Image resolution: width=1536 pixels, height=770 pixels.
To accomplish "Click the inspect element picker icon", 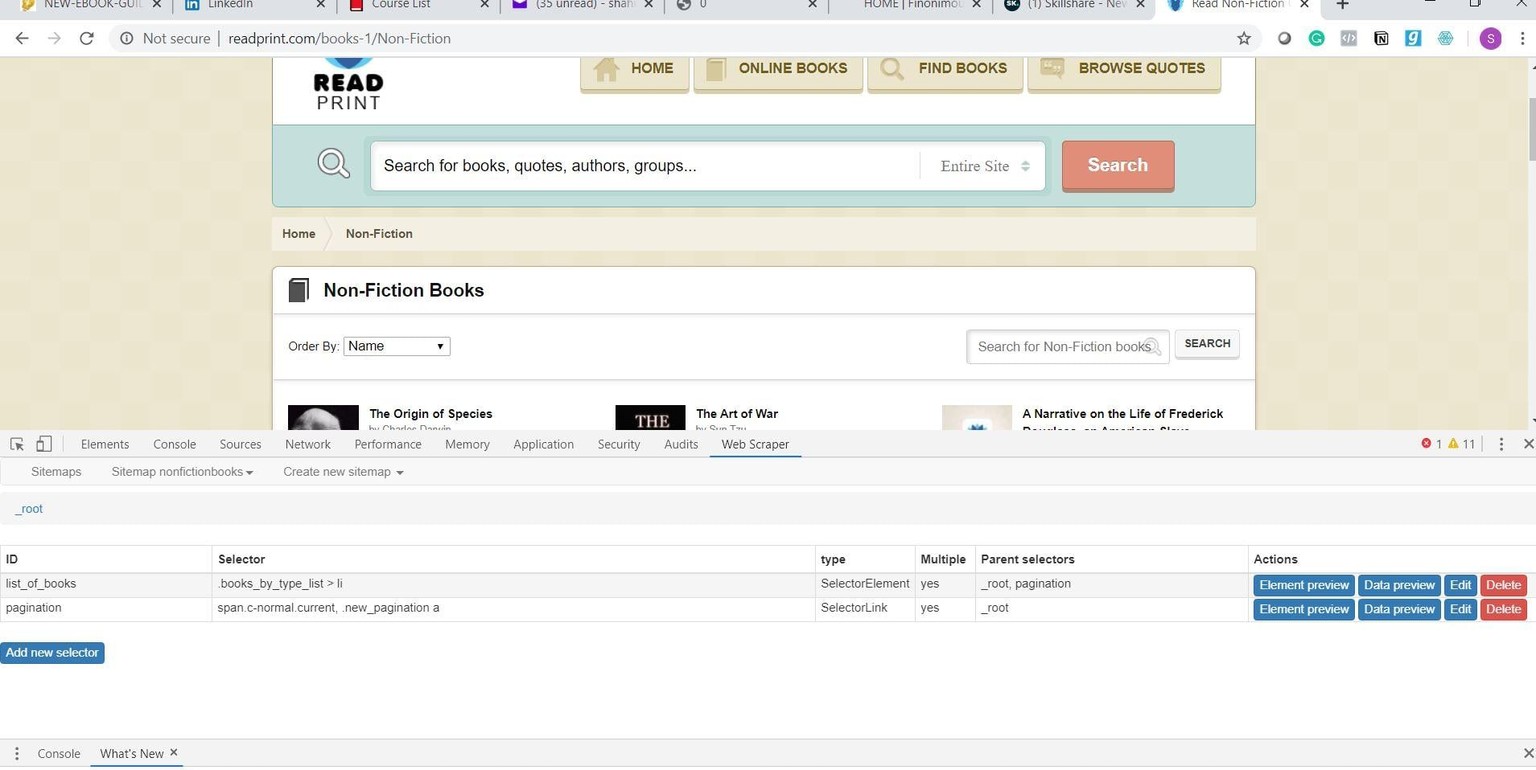I will tap(17, 444).
